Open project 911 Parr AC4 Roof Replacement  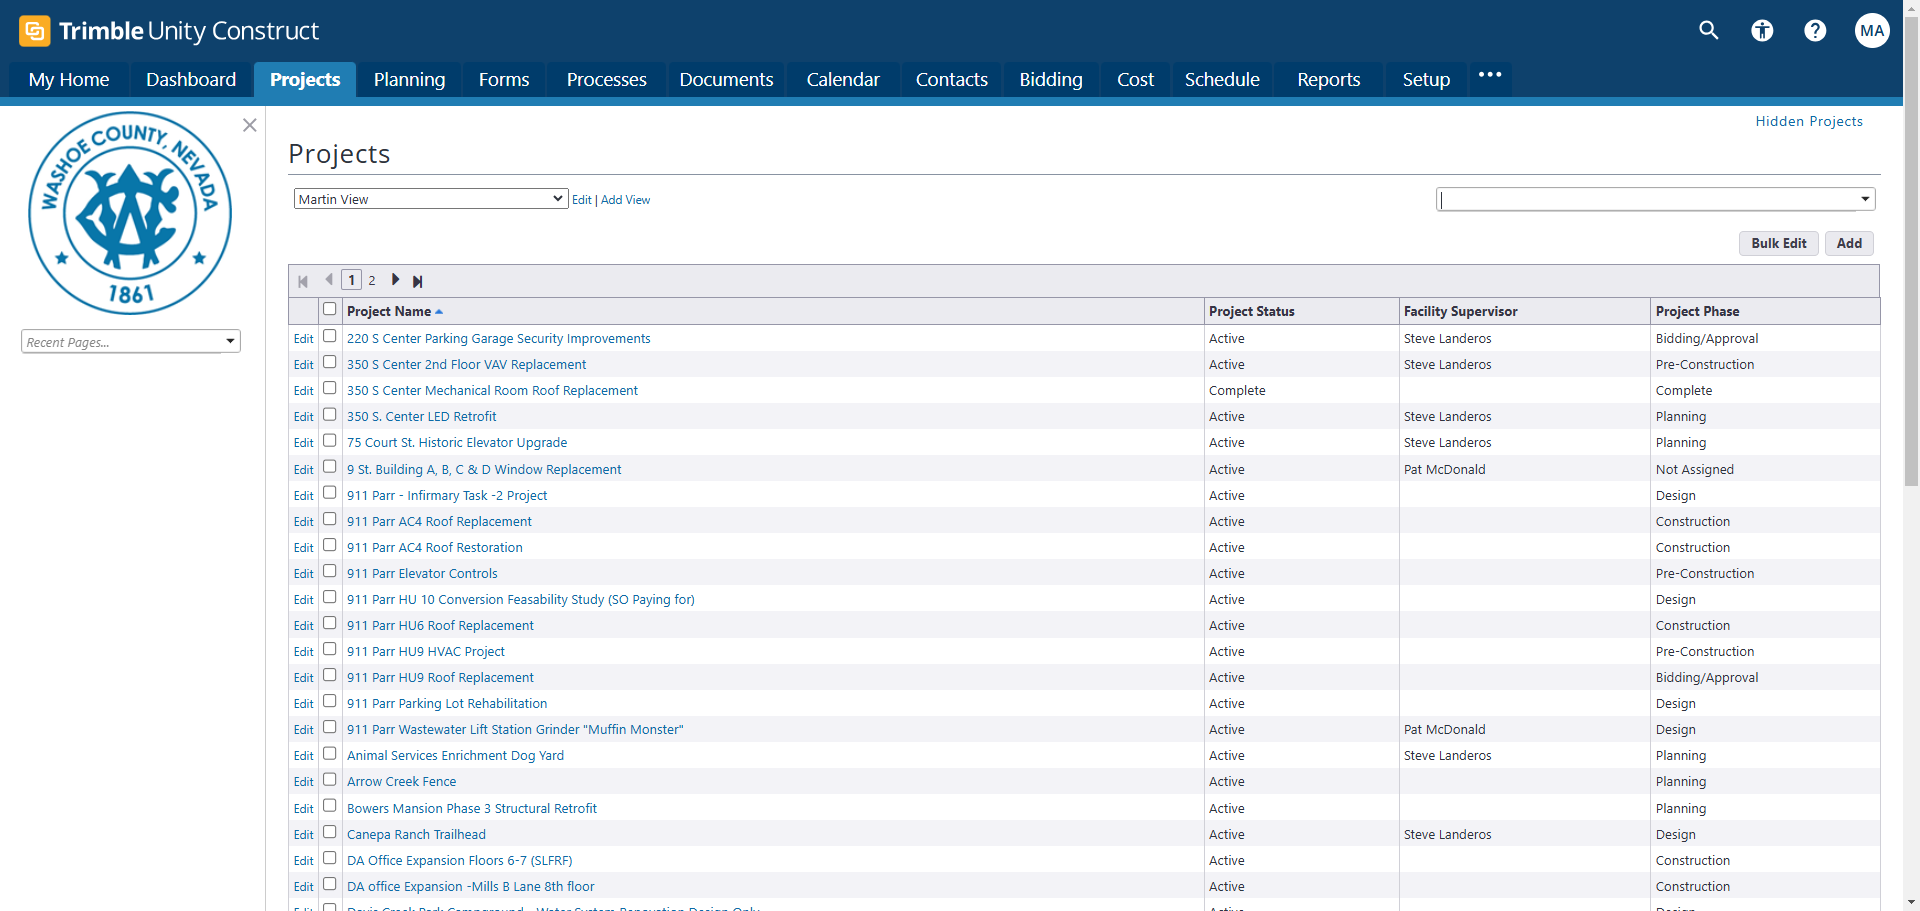439,521
